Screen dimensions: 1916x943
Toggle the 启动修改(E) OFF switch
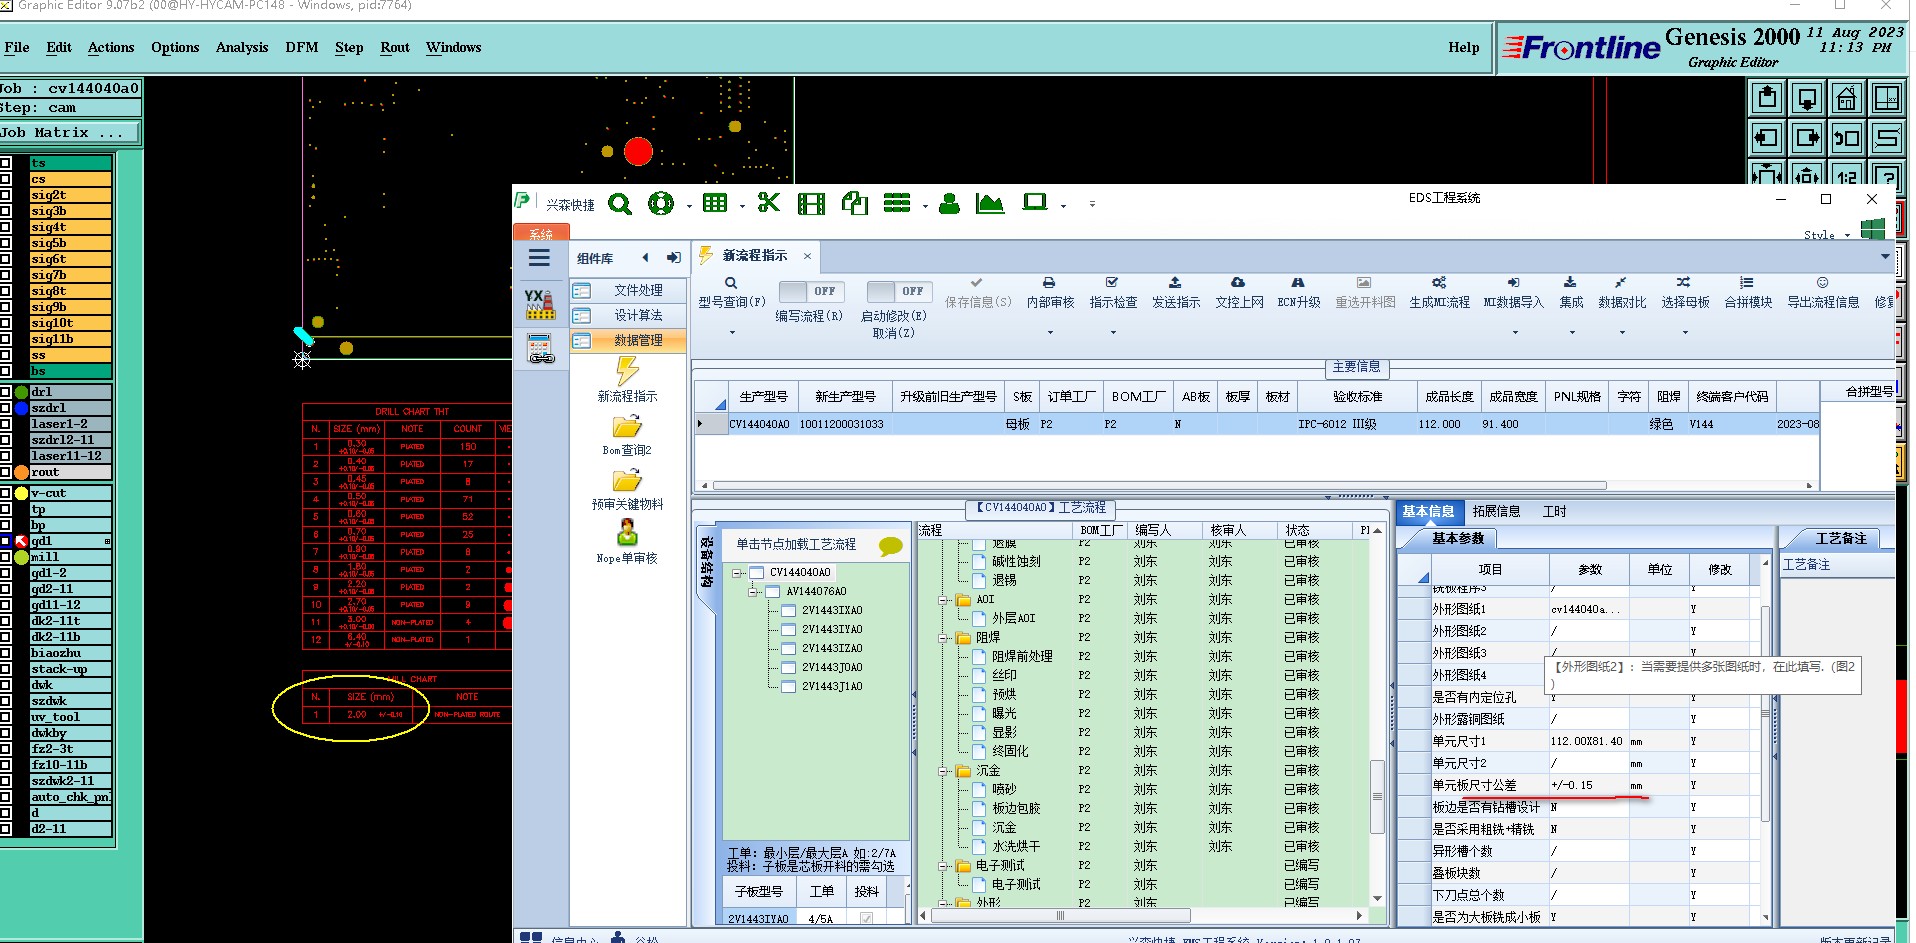pos(899,291)
